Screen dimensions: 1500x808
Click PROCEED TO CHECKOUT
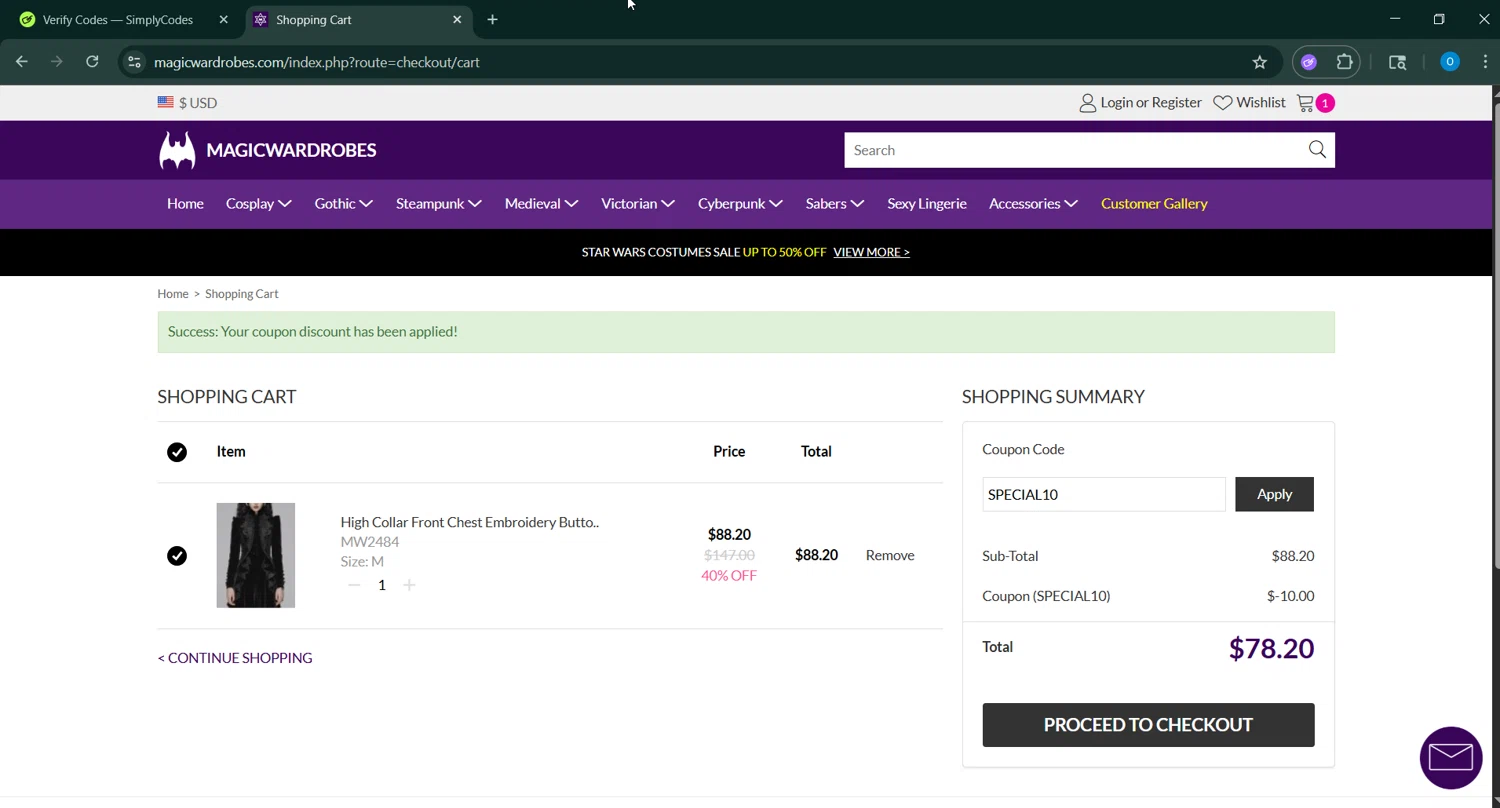point(1148,725)
